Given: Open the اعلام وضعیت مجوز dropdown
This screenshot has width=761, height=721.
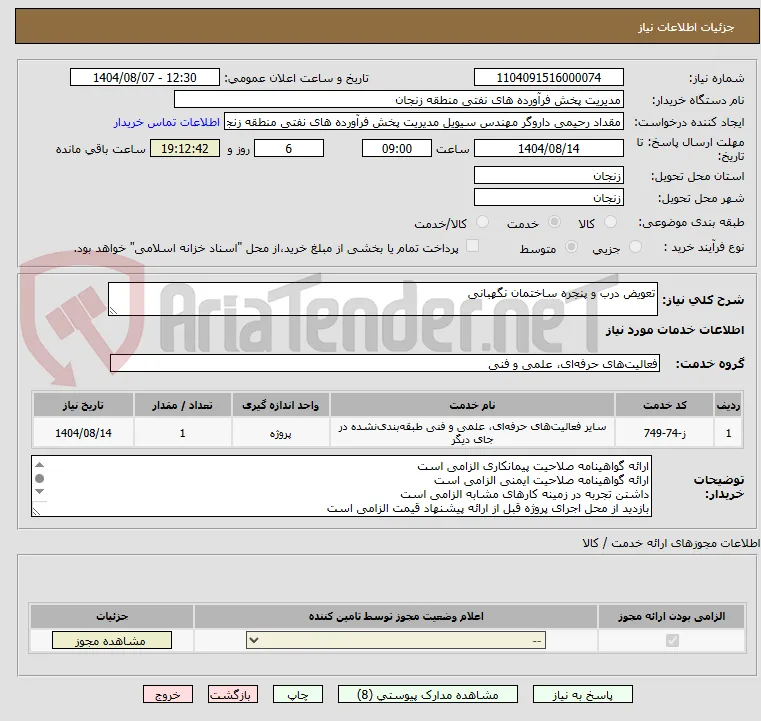Looking at the screenshot, I should 396,640.
